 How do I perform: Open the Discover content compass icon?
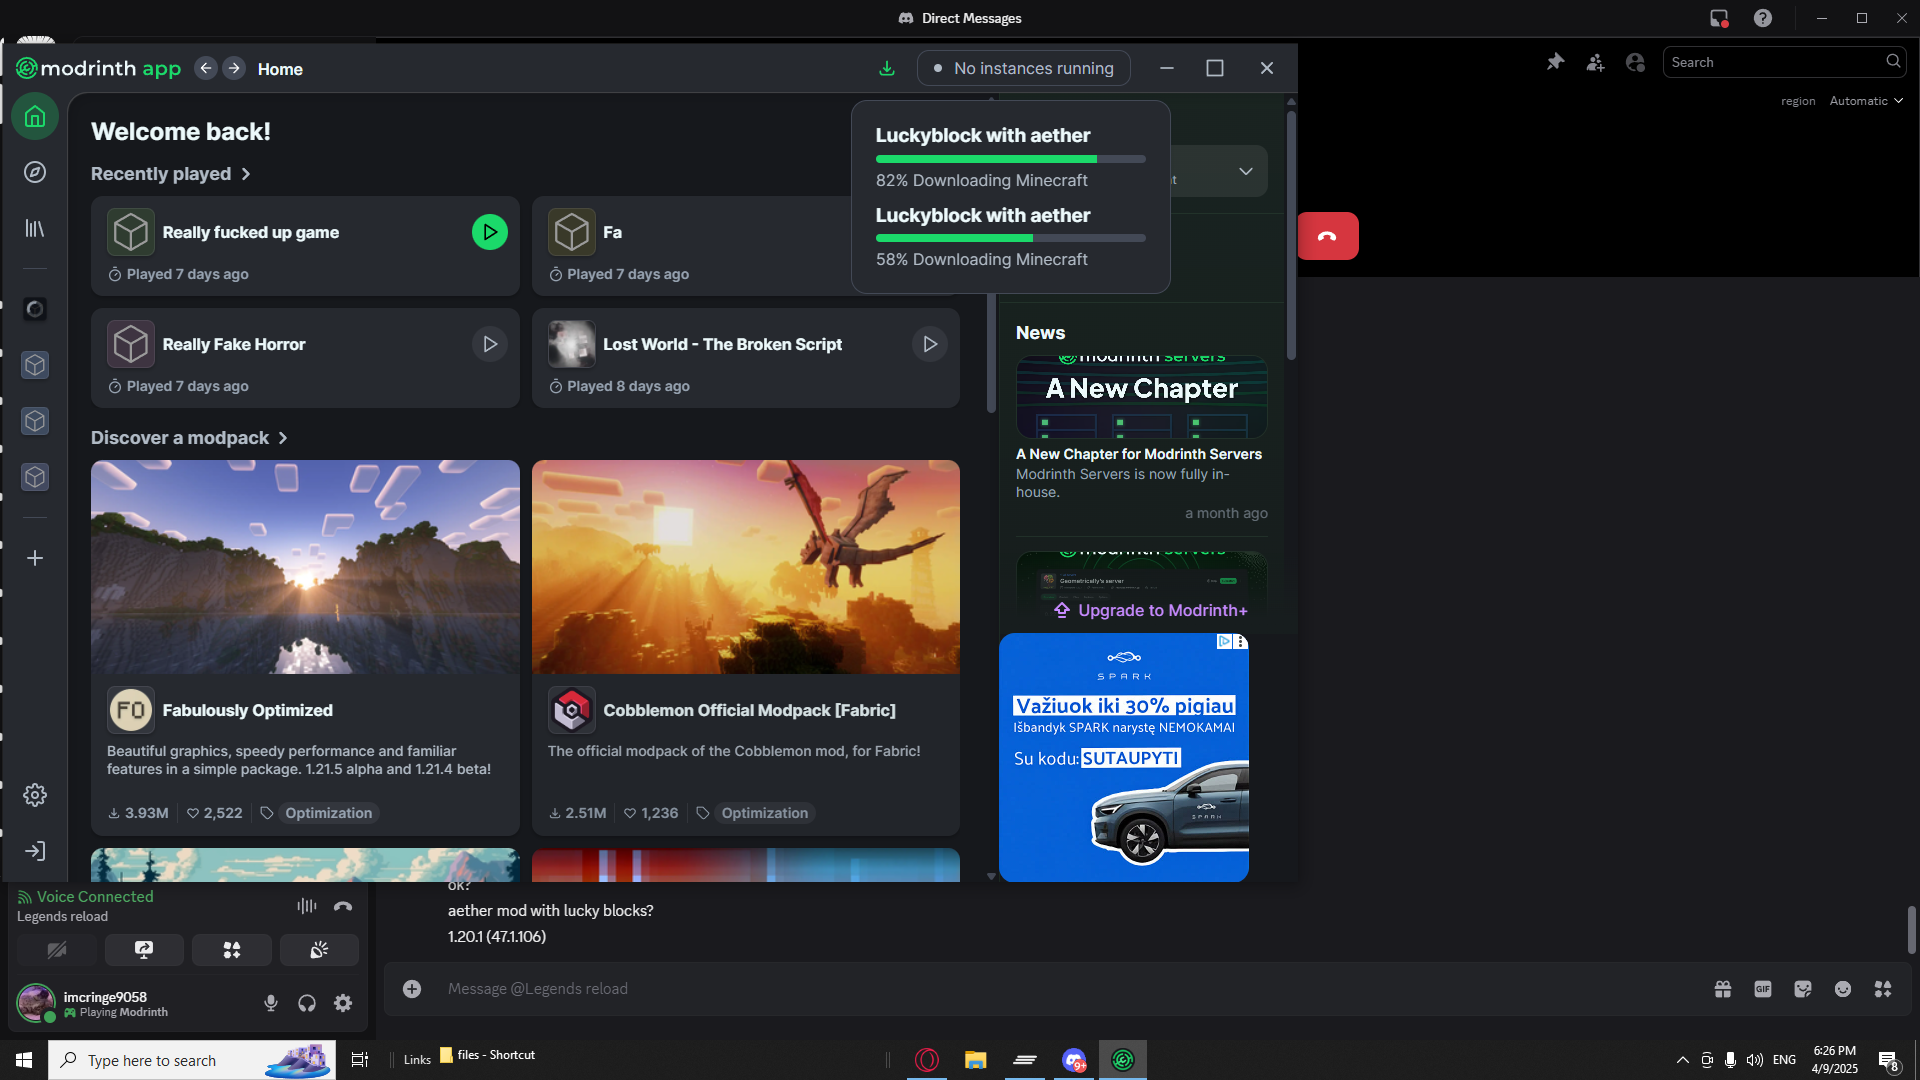[35, 173]
